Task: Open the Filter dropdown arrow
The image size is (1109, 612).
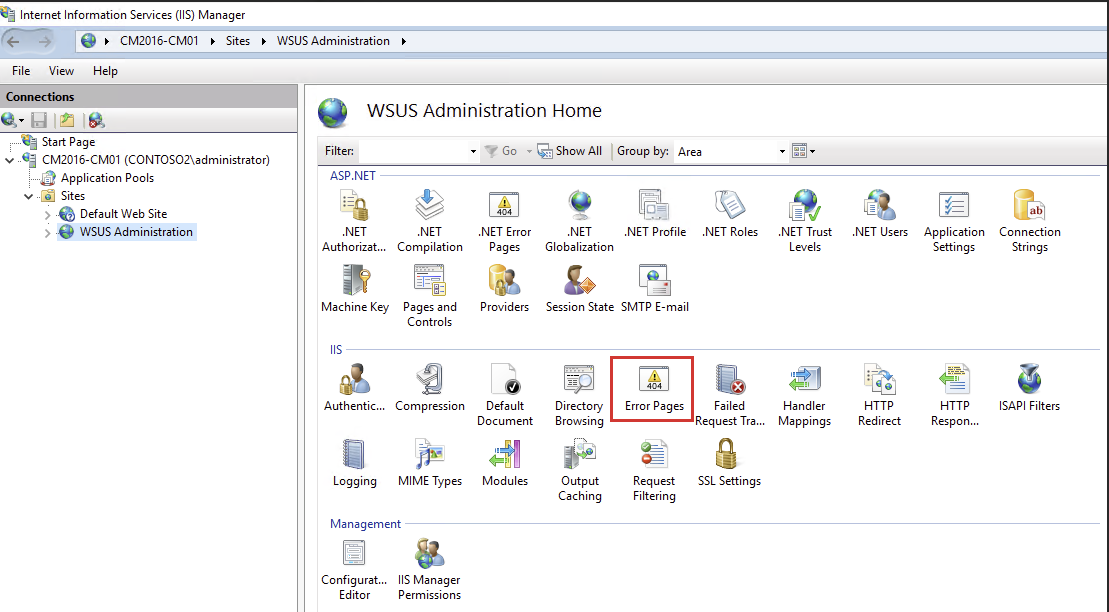Action: [473, 151]
